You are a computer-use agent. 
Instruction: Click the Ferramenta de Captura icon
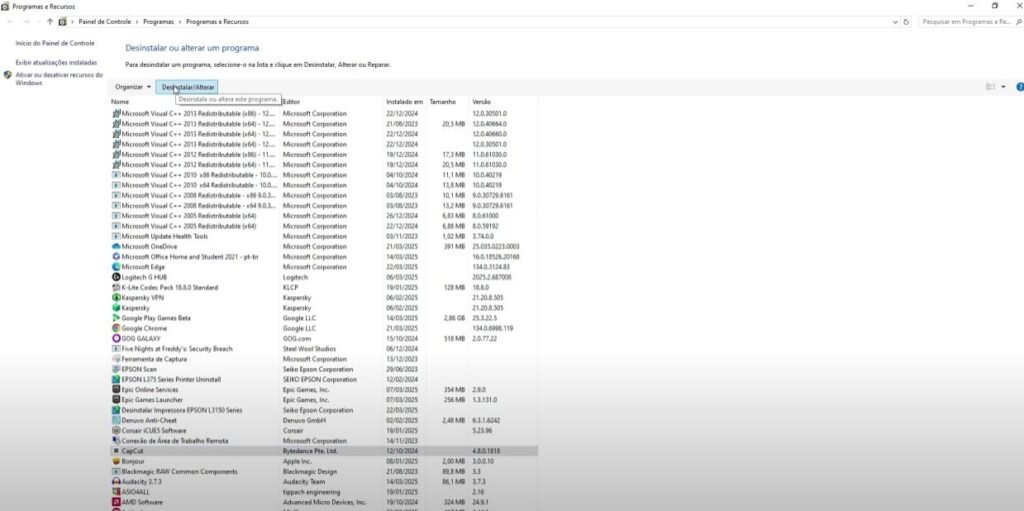pos(116,359)
